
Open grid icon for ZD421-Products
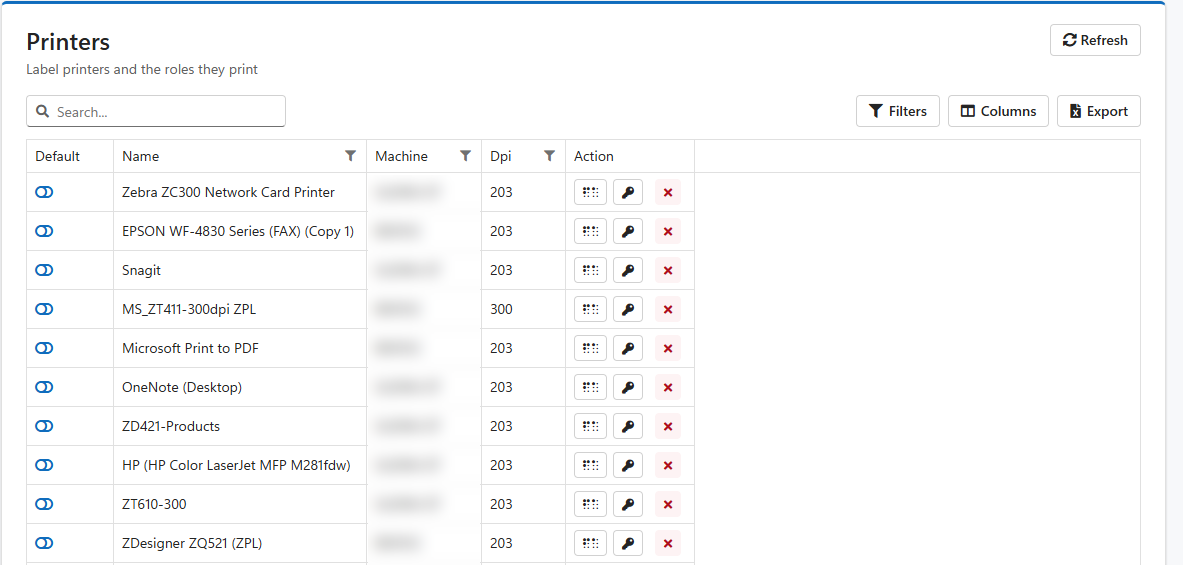point(590,426)
